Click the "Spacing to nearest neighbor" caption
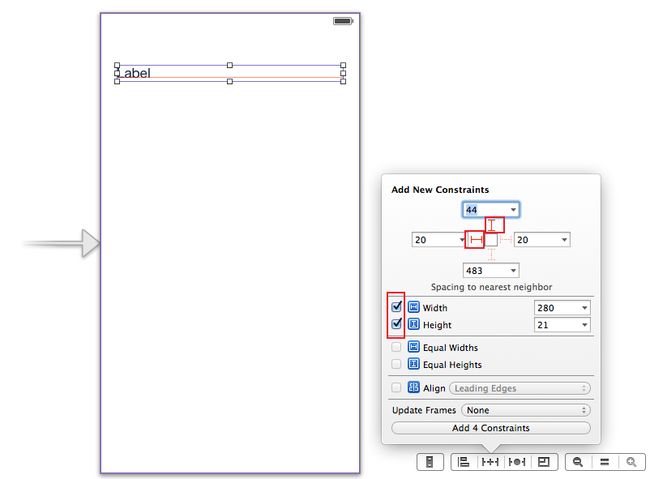 pos(491,287)
